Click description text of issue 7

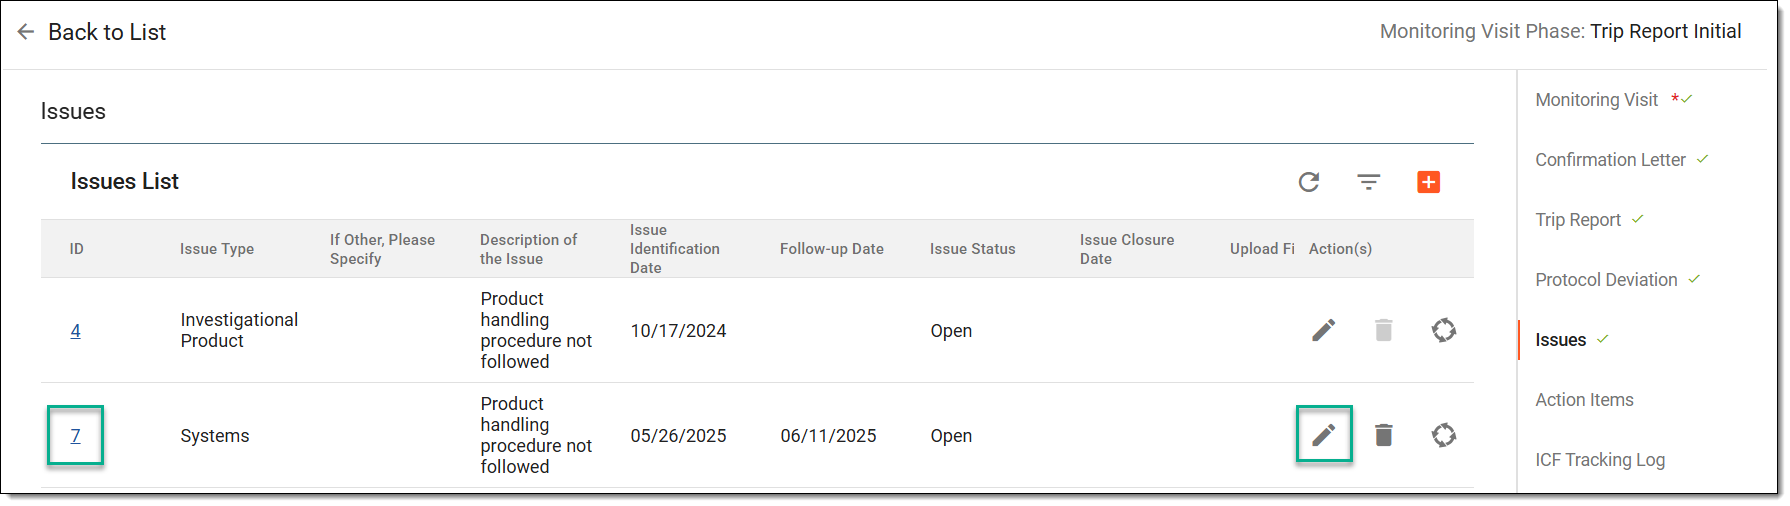point(536,435)
